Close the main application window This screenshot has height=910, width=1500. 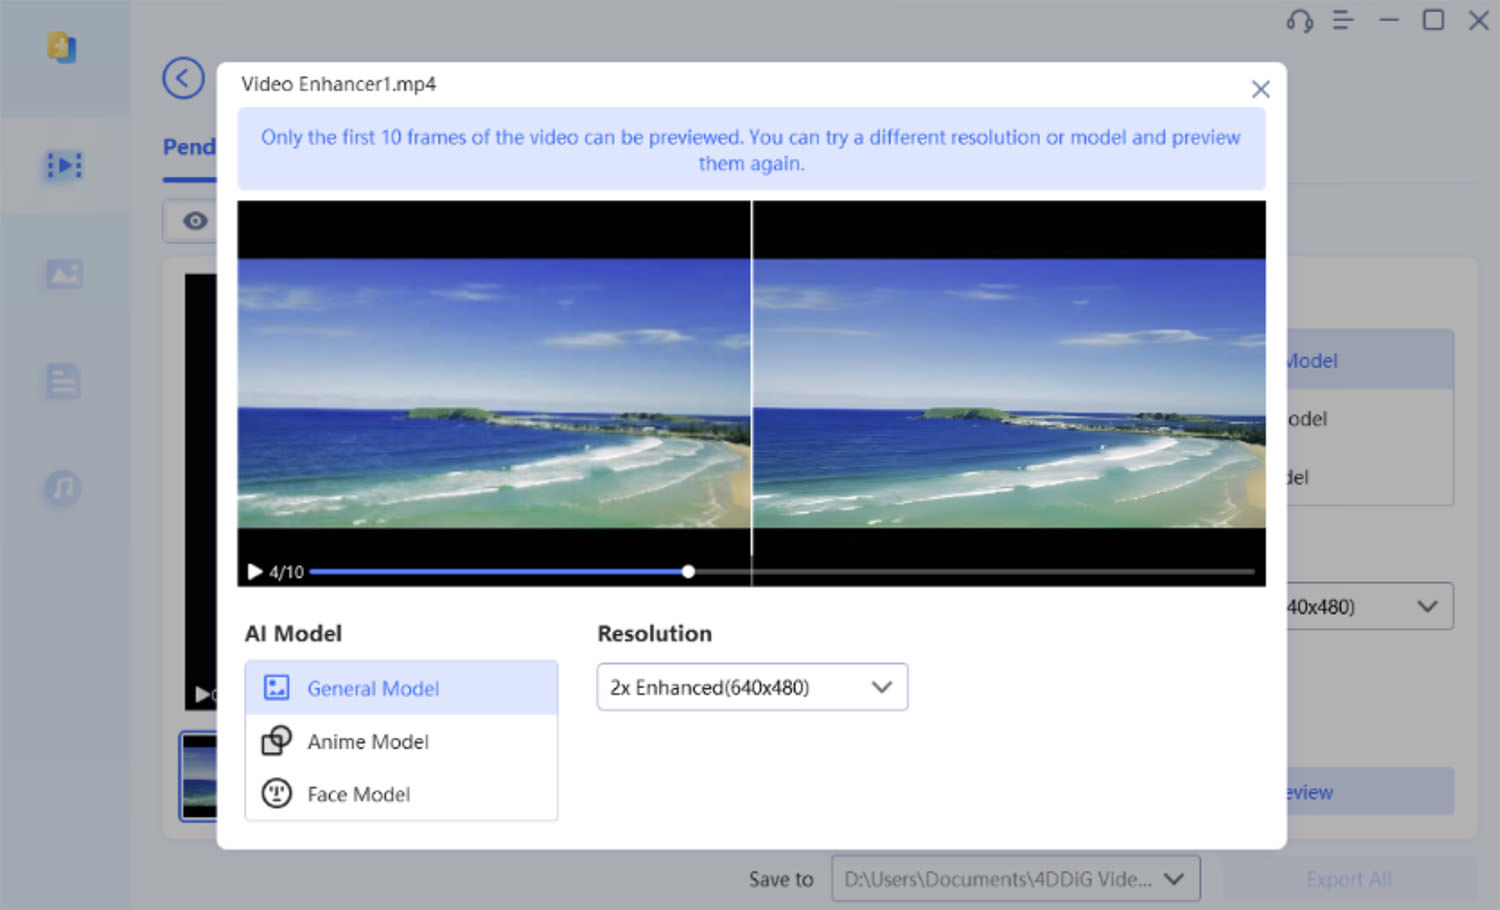1478,20
